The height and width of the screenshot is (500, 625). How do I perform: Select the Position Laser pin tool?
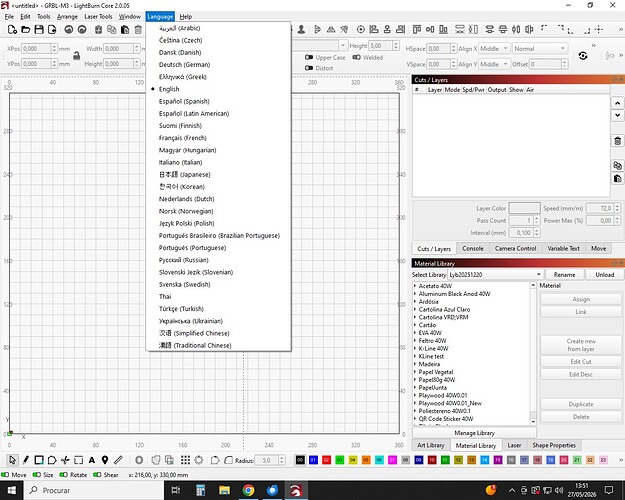(x=105, y=460)
